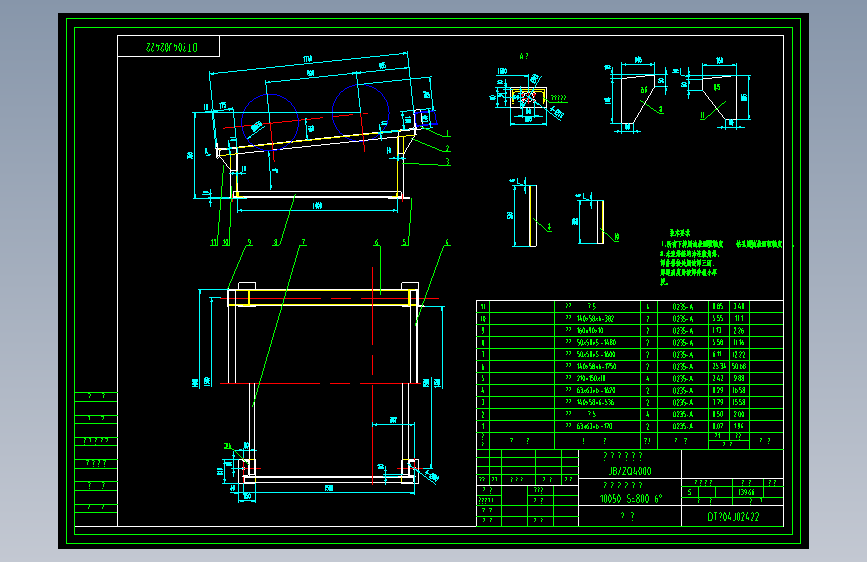Select the Q235-A material cell in parts list row 11
This screenshot has width=867, height=562.
(x=683, y=306)
